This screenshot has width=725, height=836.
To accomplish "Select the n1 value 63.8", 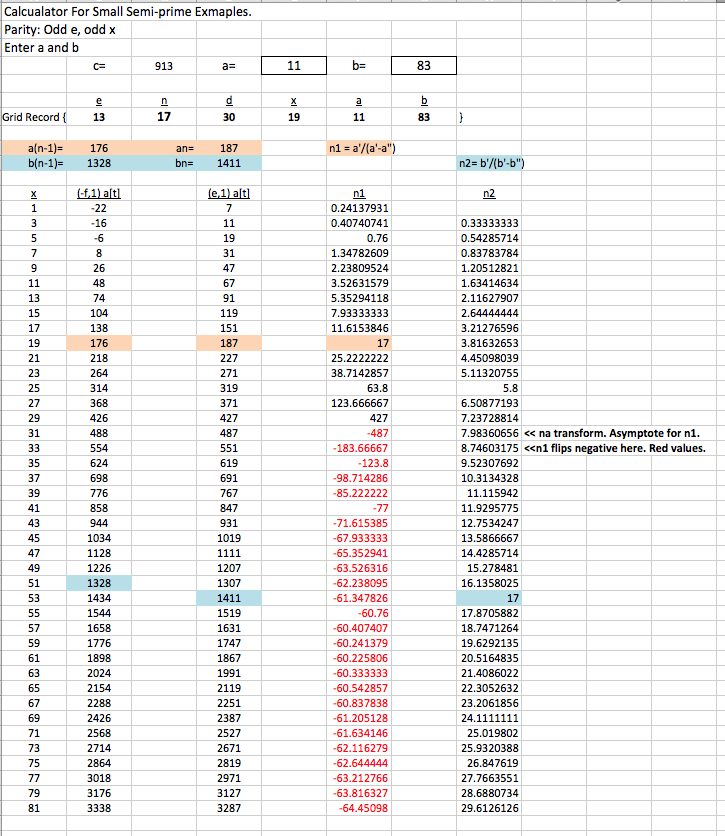I will (x=359, y=388).
